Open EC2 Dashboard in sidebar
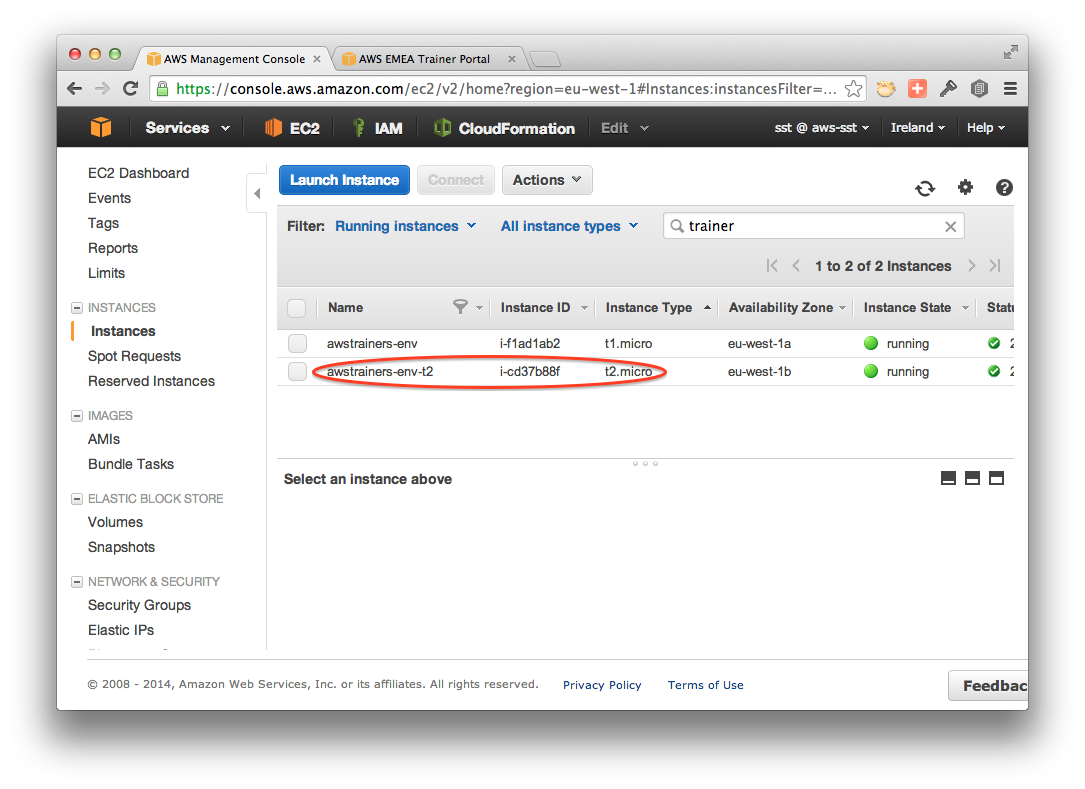The image size is (1085, 789). point(138,173)
